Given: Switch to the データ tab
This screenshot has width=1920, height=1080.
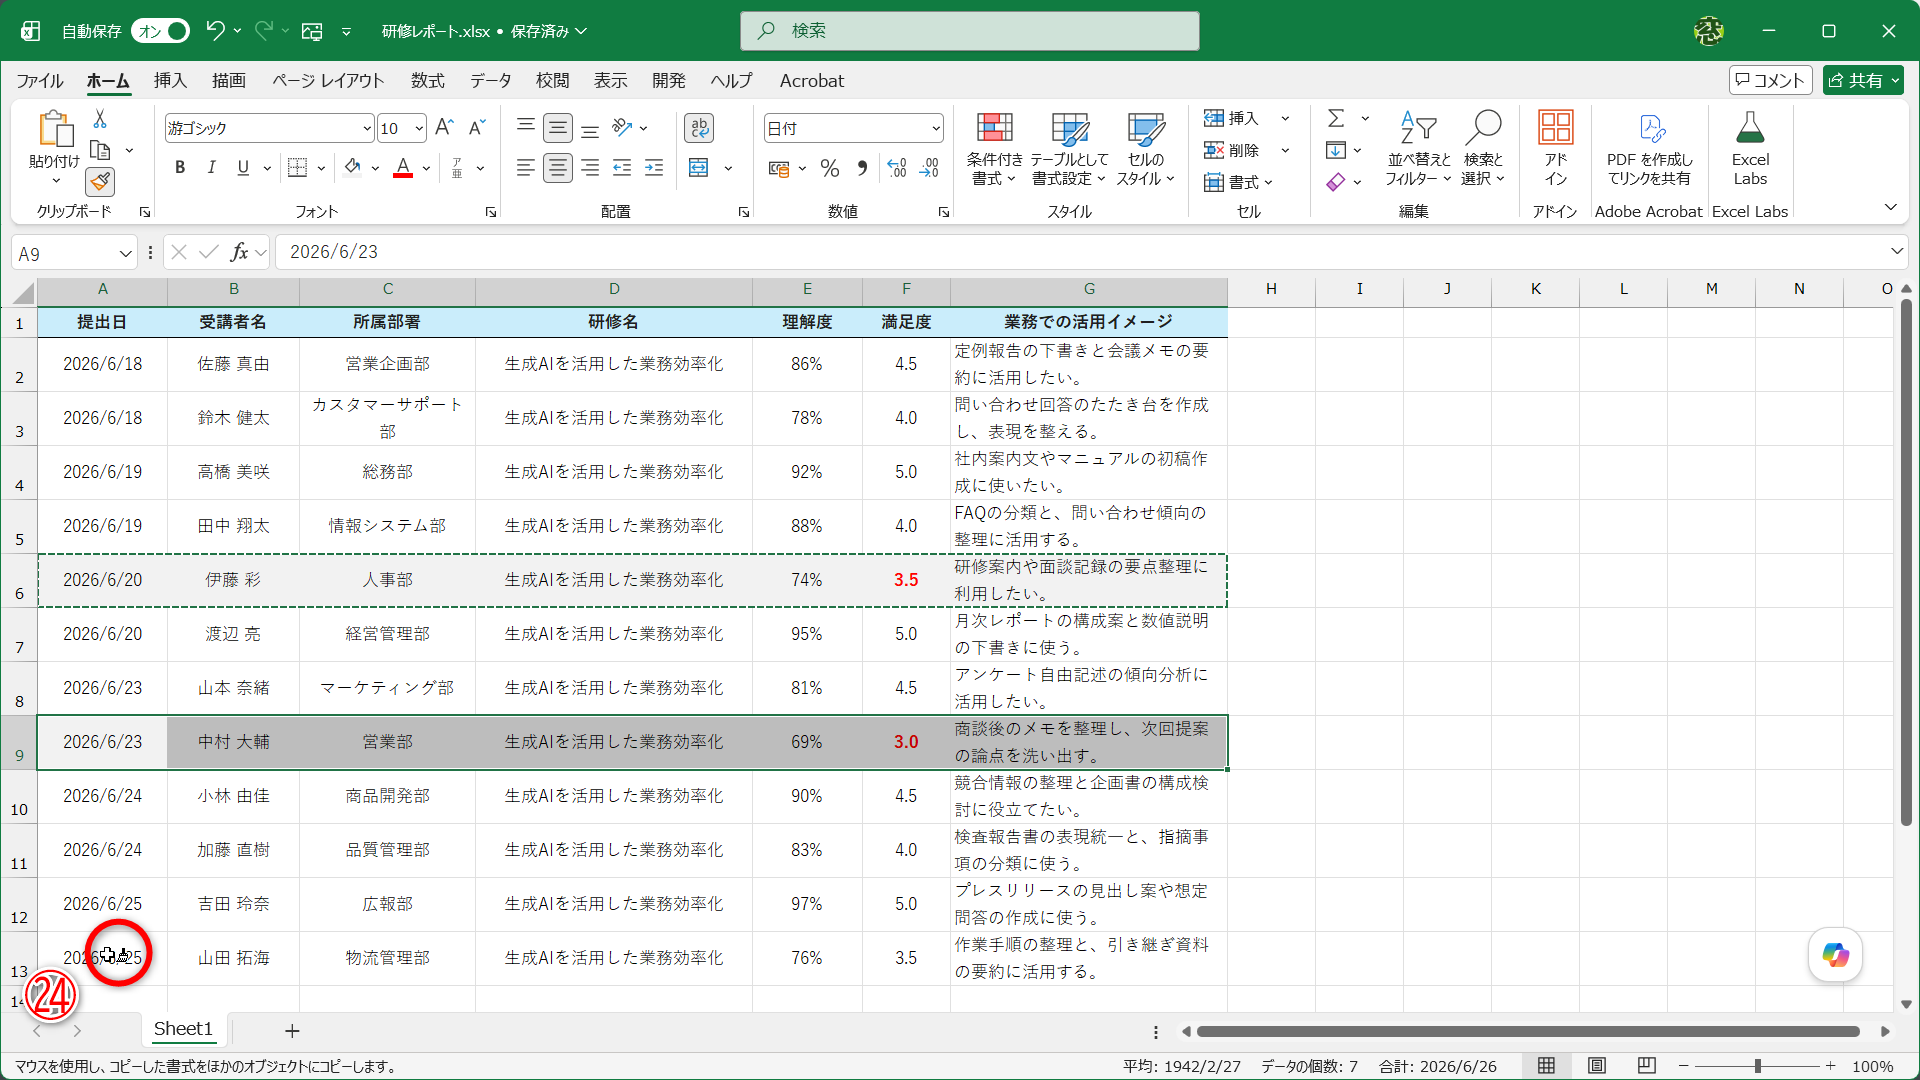Looking at the screenshot, I should click(x=491, y=81).
